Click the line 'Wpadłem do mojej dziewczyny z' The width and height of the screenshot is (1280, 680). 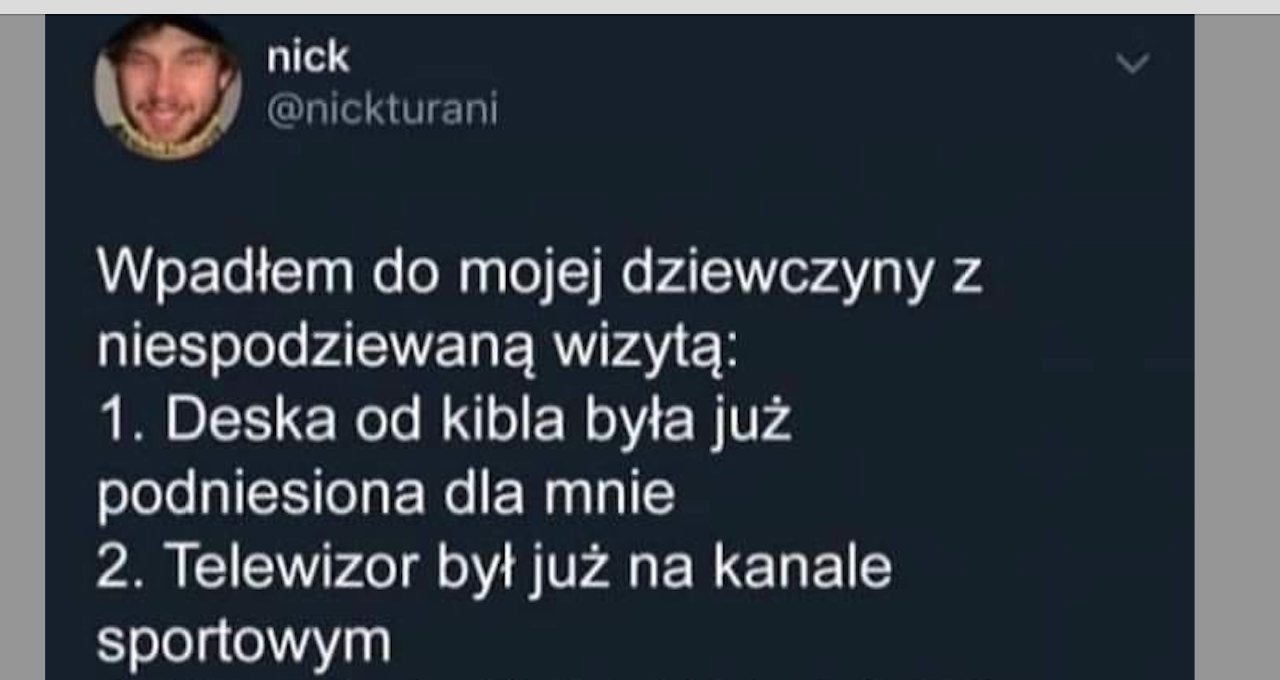coord(540,276)
